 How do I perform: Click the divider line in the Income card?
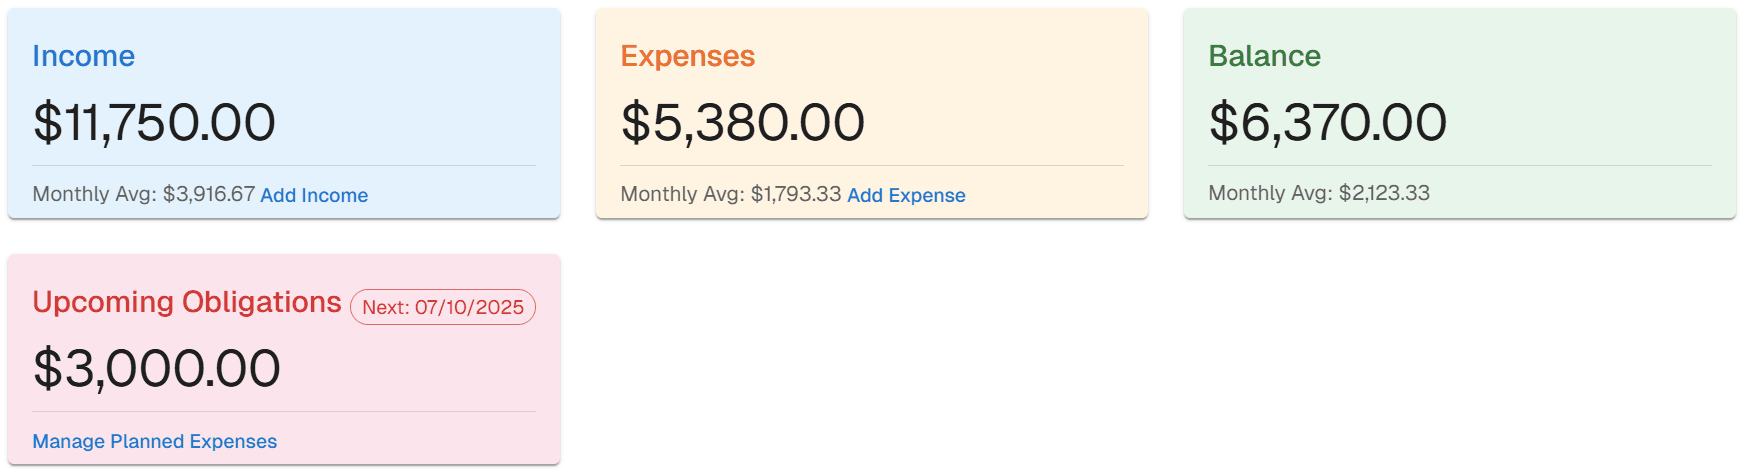click(x=284, y=165)
